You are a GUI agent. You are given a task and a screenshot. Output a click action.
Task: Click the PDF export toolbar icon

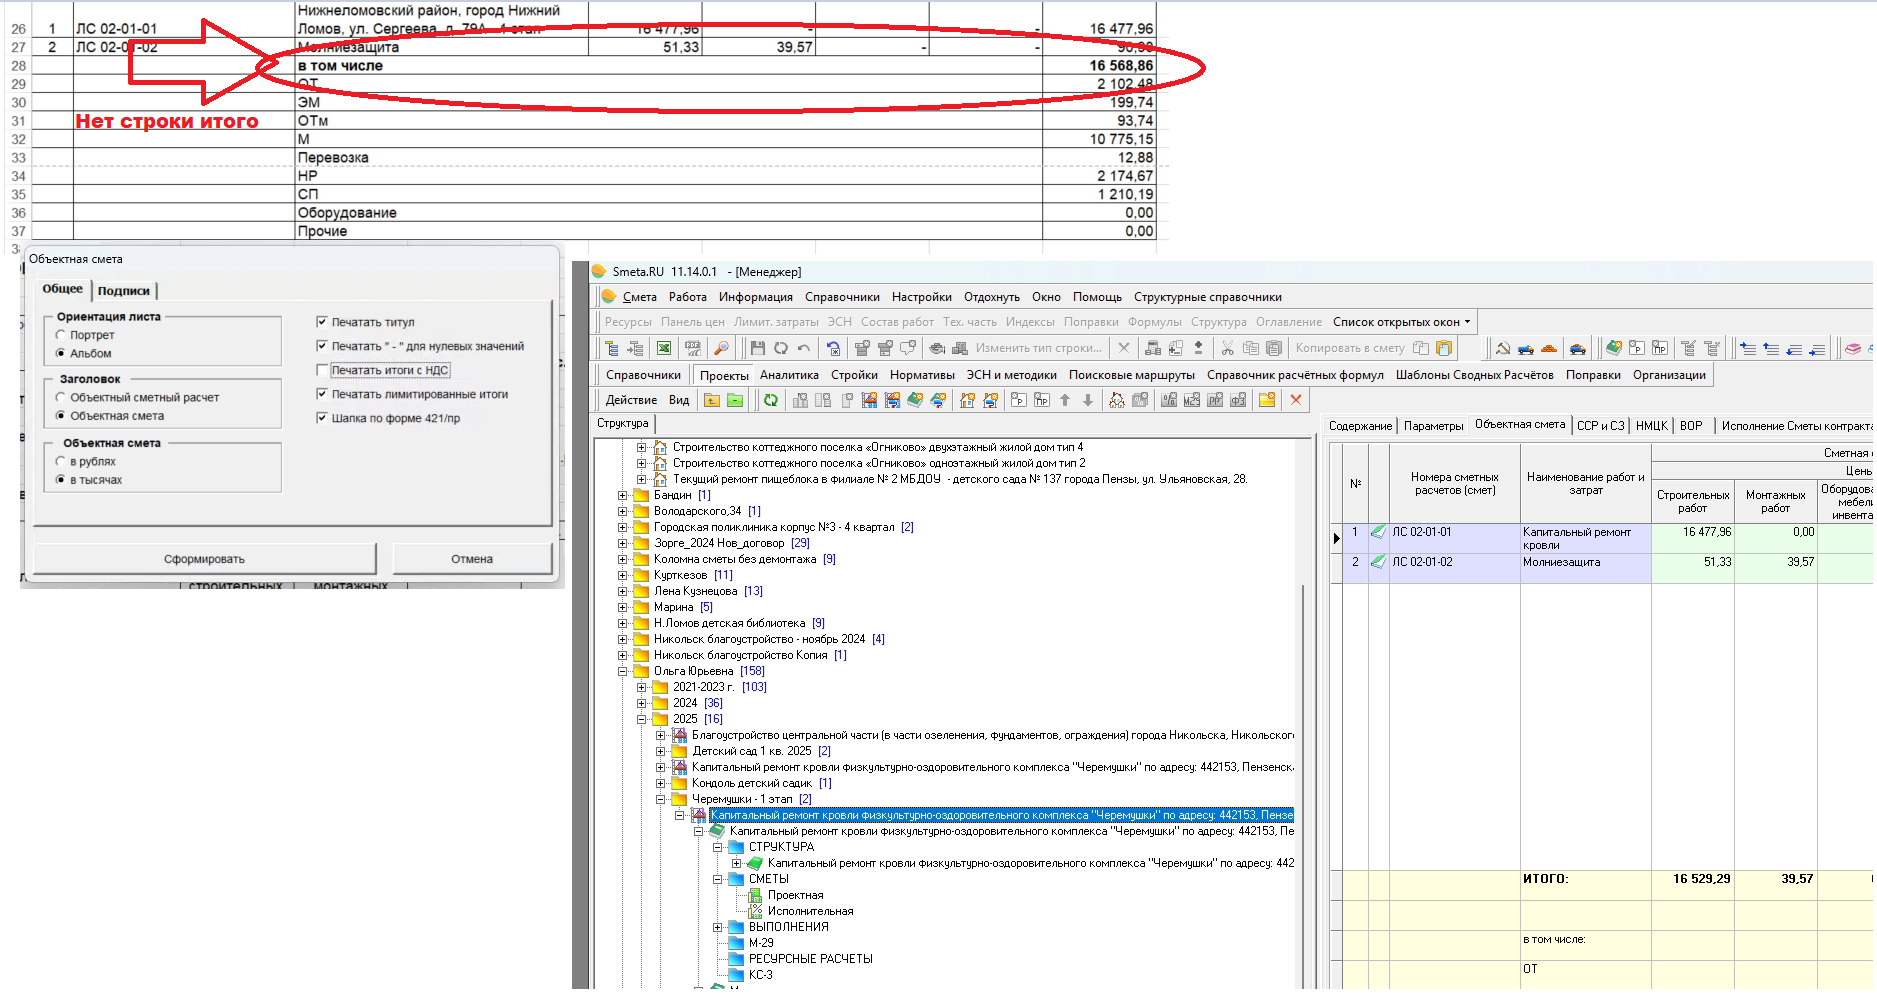coord(693,348)
